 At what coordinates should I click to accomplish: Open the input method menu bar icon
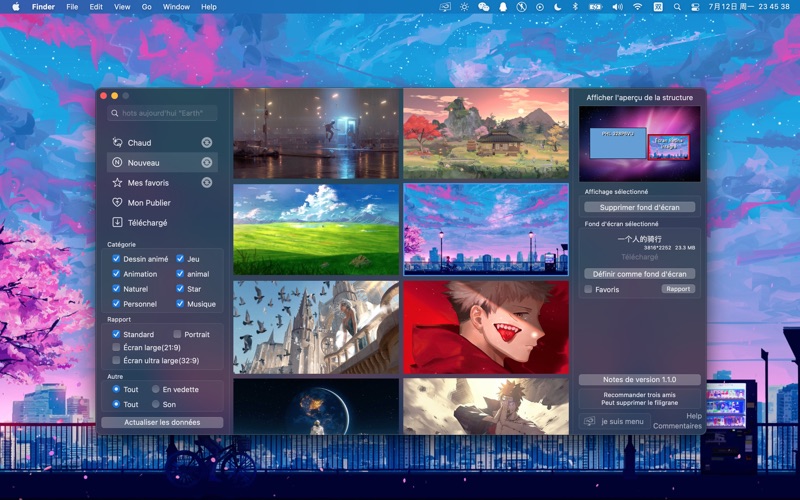click(x=658, y=7)
